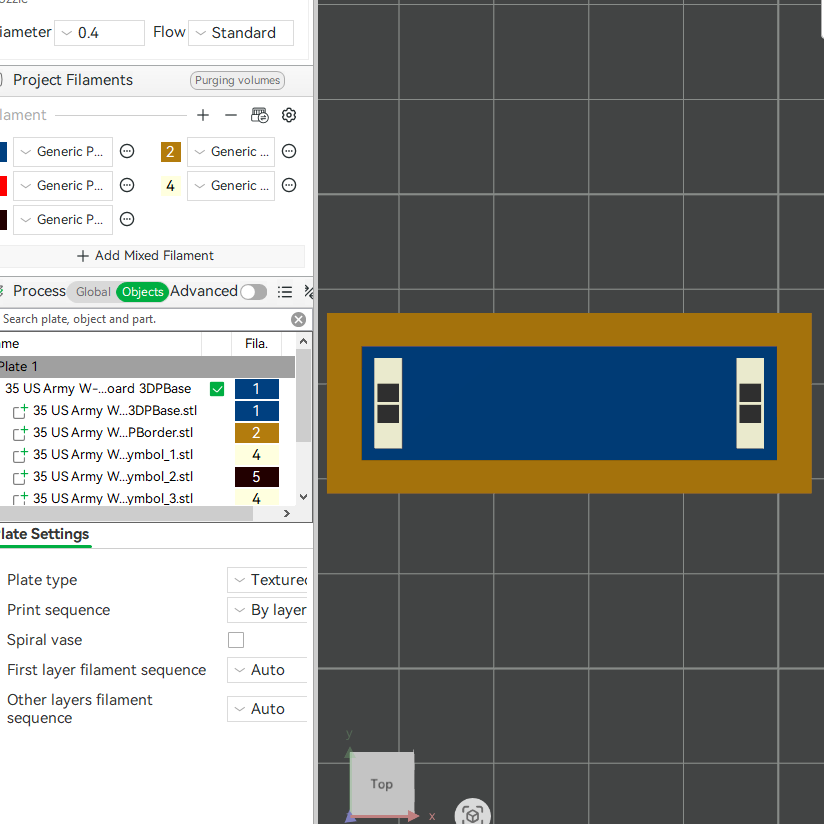Edit filament 2 via its ellipsis icon
The image size is (824, 824).
289,151
